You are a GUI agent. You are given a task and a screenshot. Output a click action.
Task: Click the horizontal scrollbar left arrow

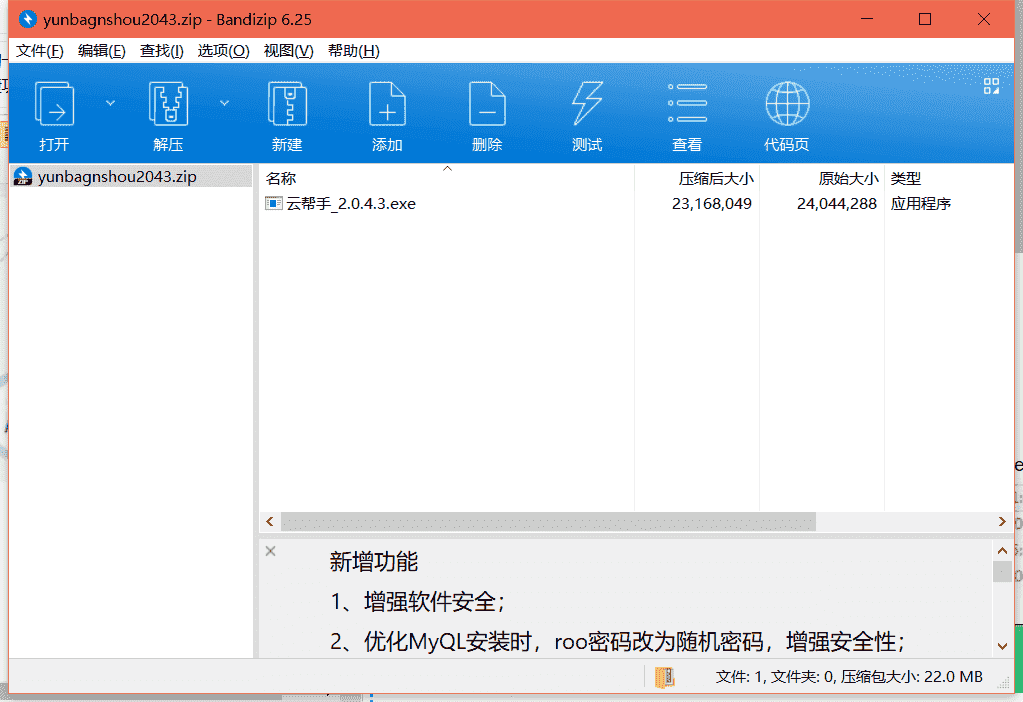[270, 521]
